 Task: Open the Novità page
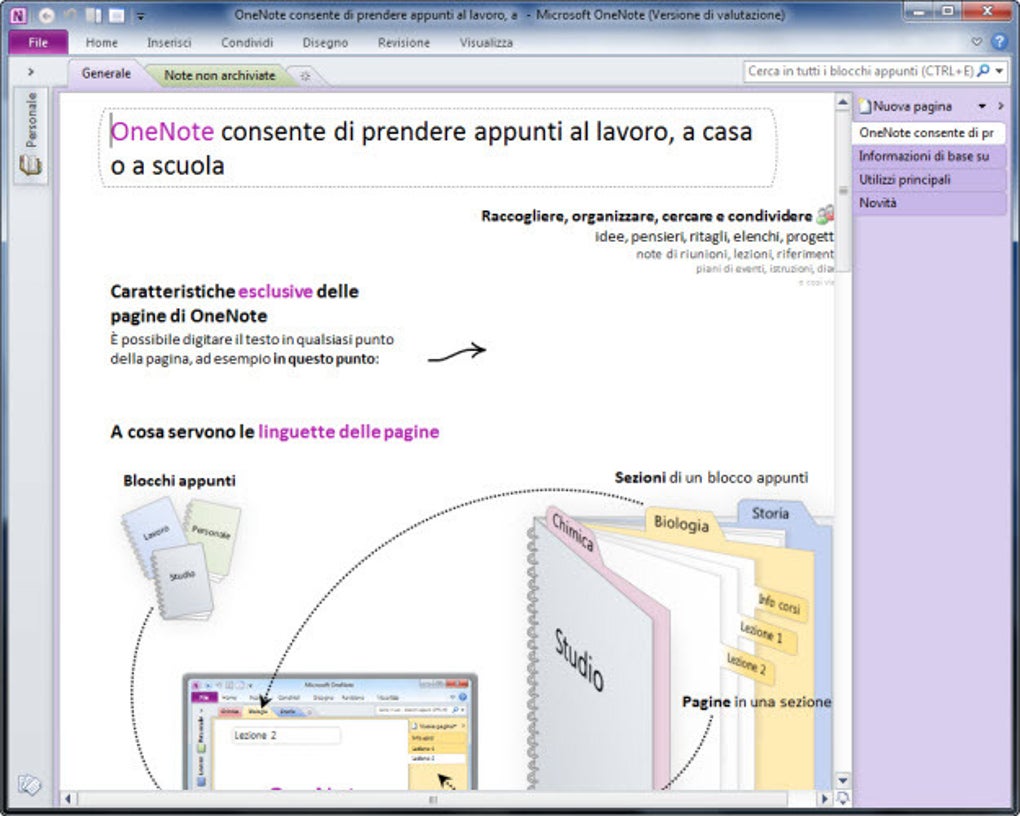[x=929, y=203]
